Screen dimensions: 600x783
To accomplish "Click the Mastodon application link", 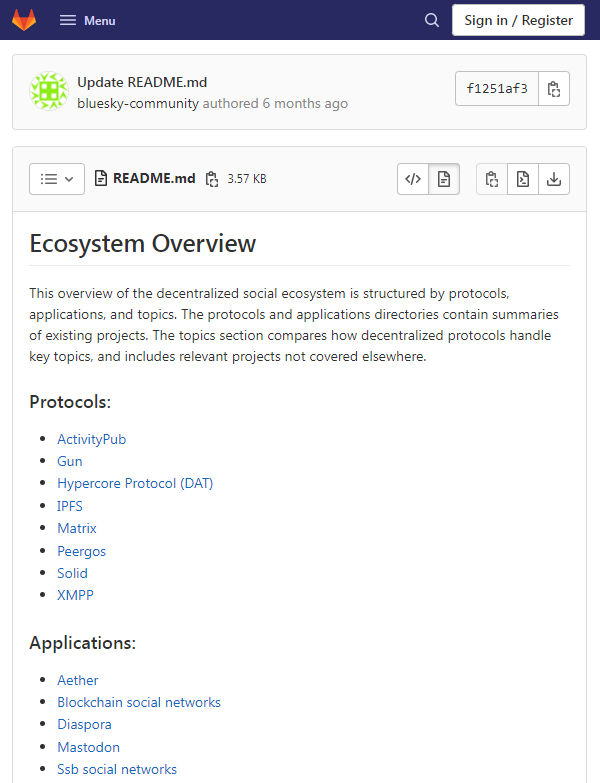I will coord(88,747).
